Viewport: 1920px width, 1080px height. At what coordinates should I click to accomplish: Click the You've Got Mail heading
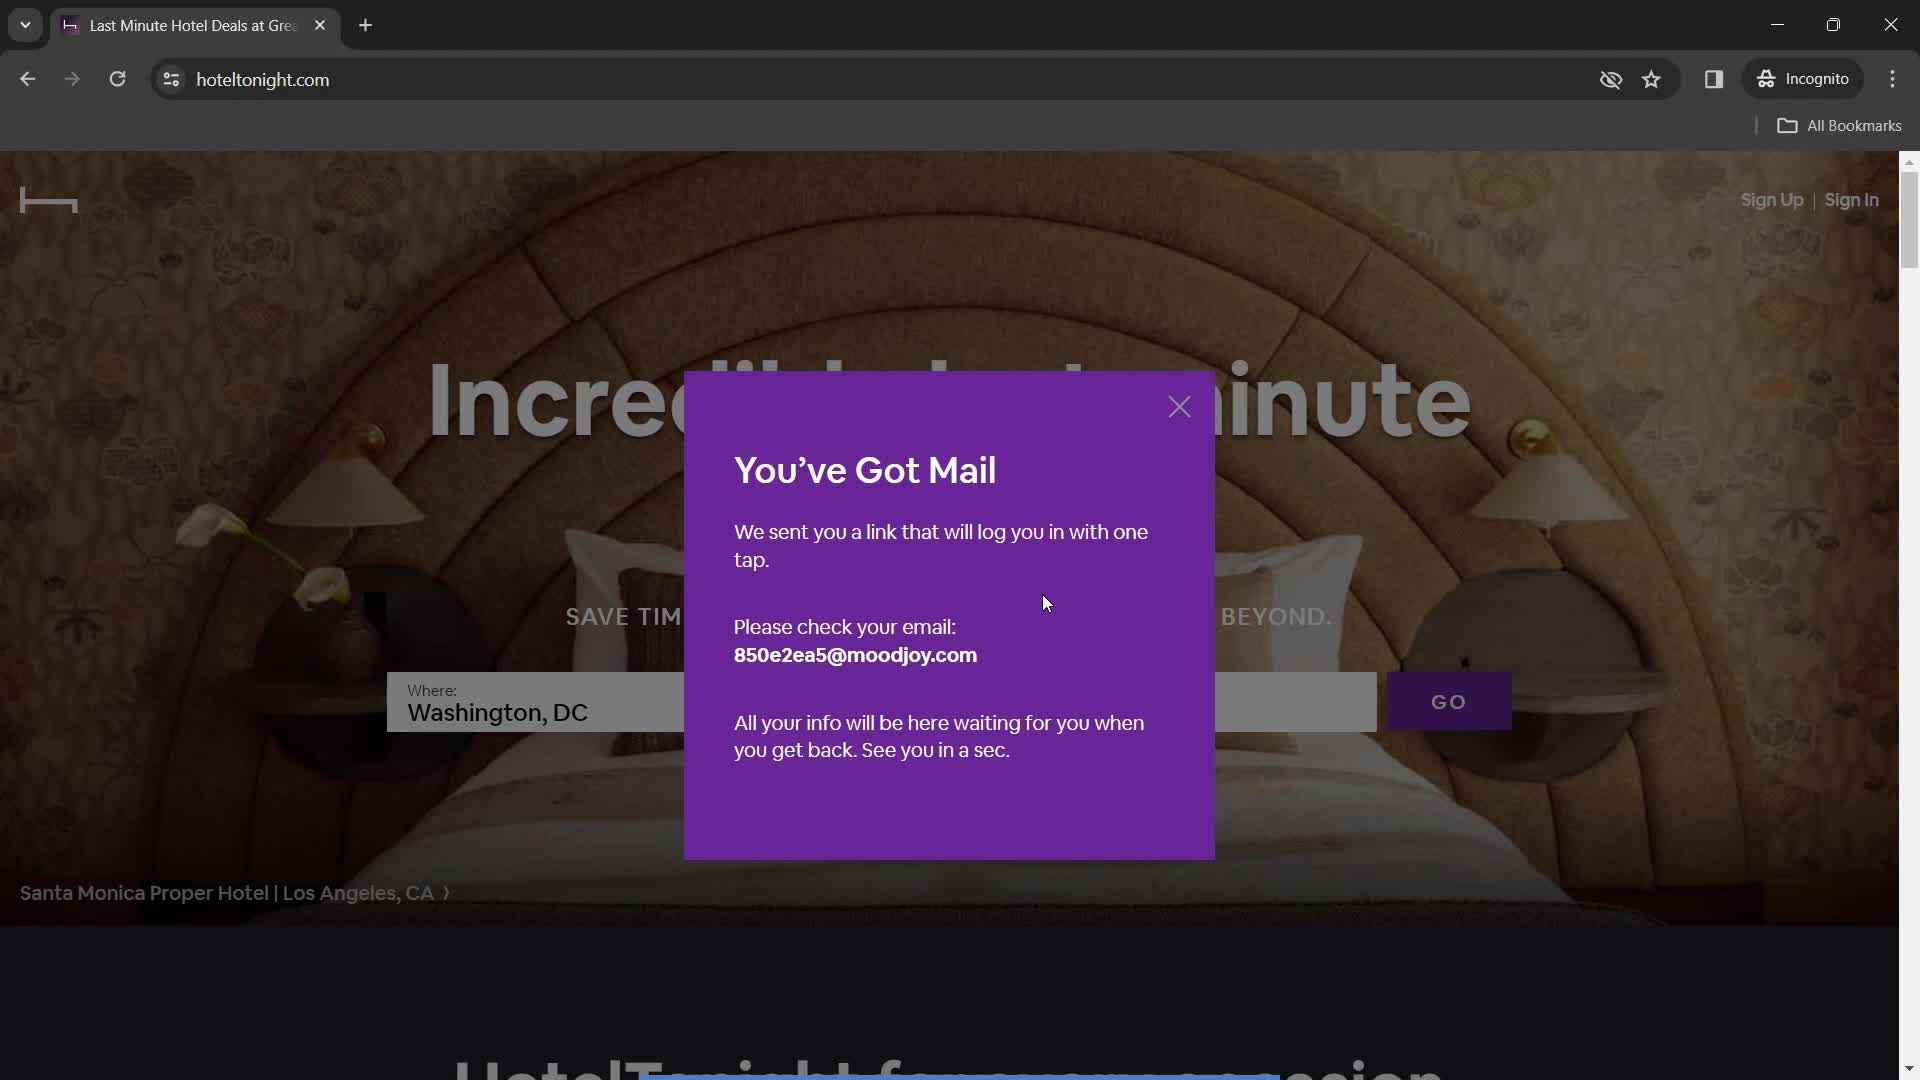coord(865,470)
